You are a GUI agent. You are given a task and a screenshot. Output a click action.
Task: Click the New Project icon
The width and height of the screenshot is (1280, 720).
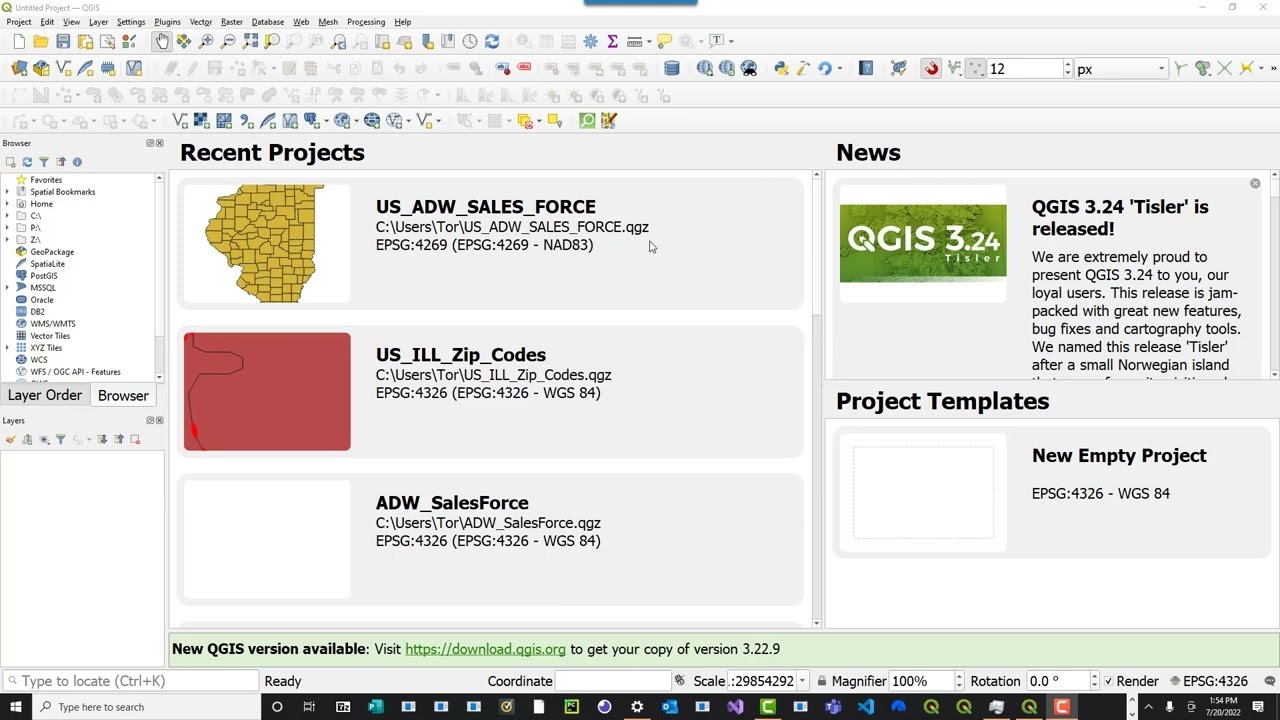click(x=19, y=41)
